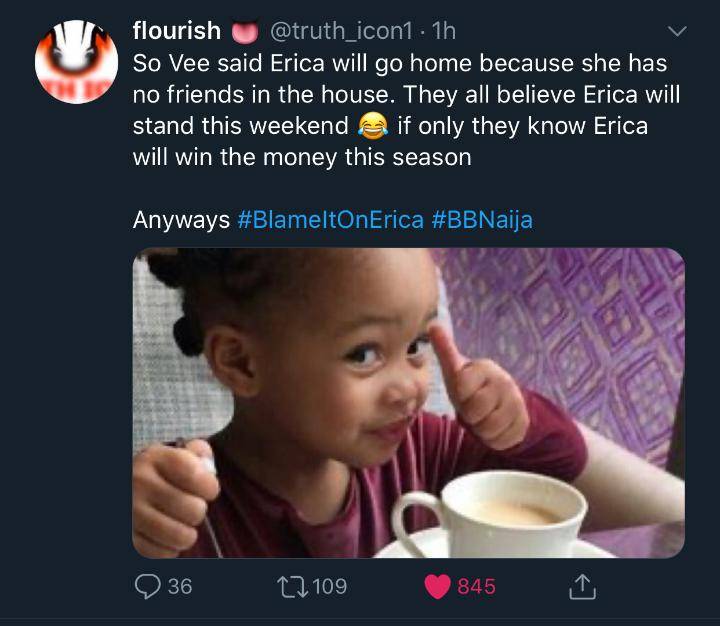
Task: Expand the tweet options chevron
Action: 677,31
